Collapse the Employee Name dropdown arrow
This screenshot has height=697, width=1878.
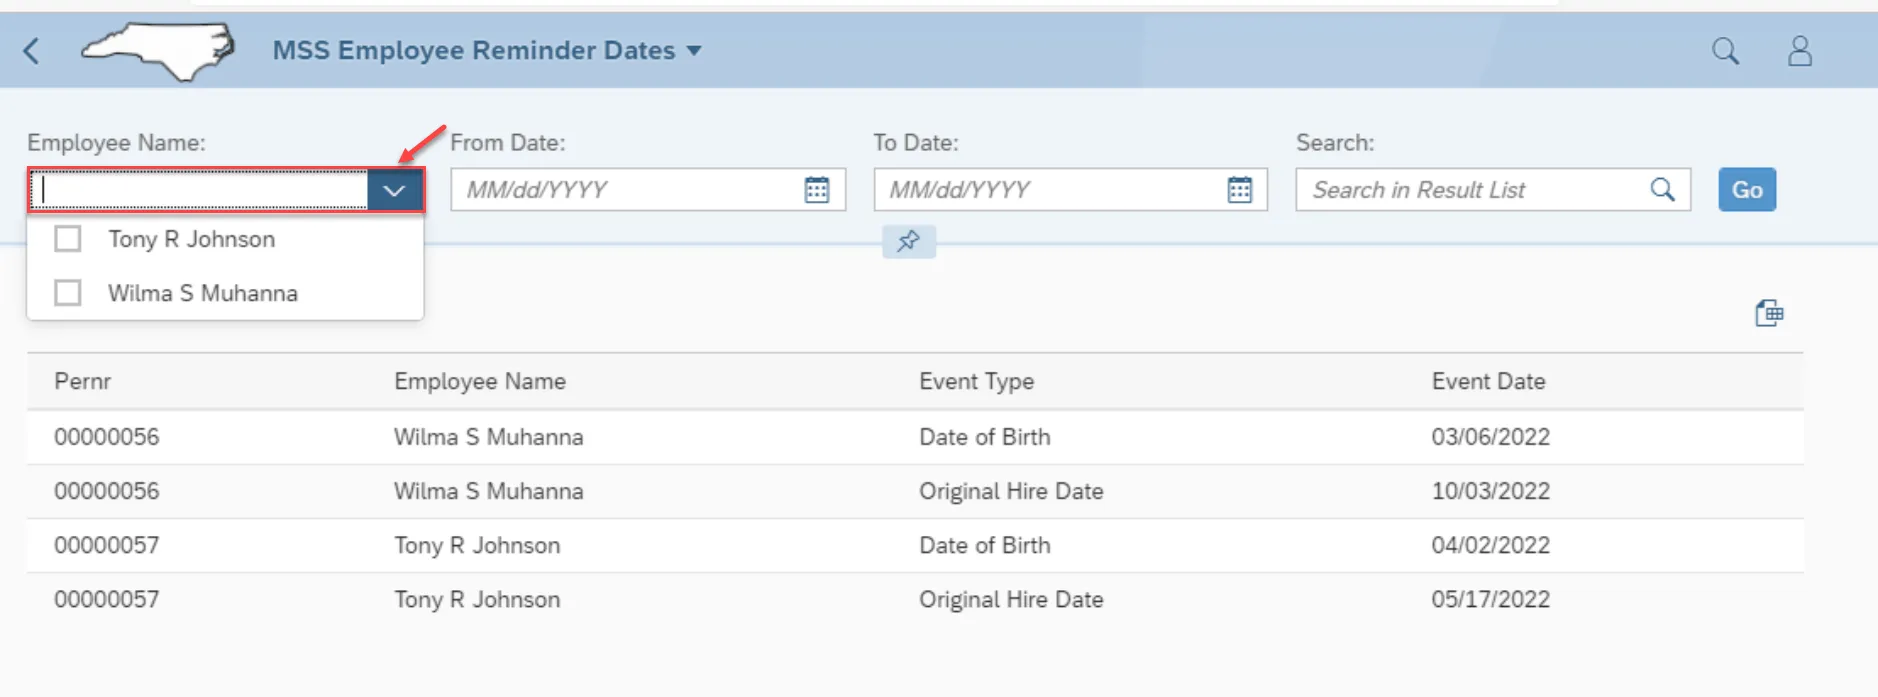coord(394,190)
